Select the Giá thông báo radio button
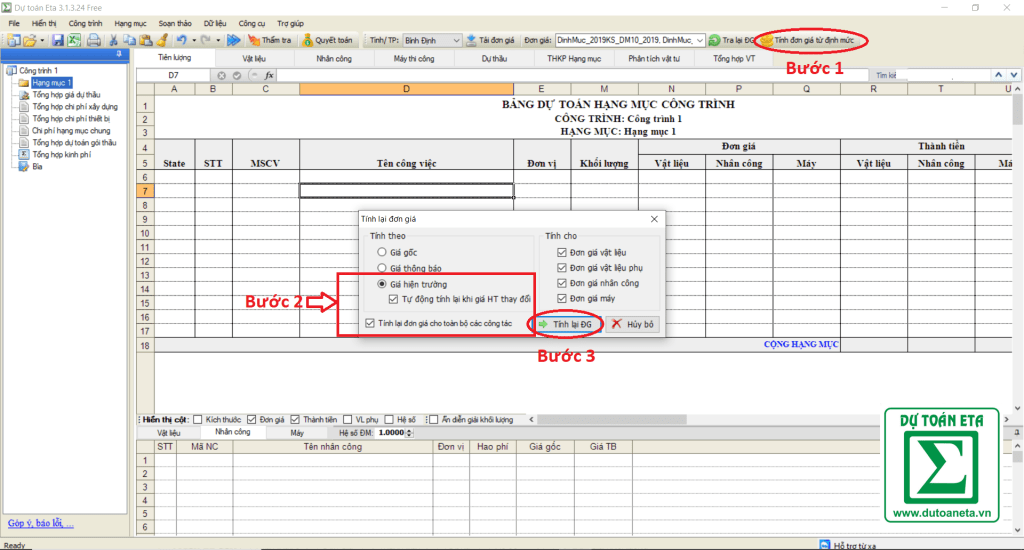1024x550 pixels. click(x=382, y=268)
